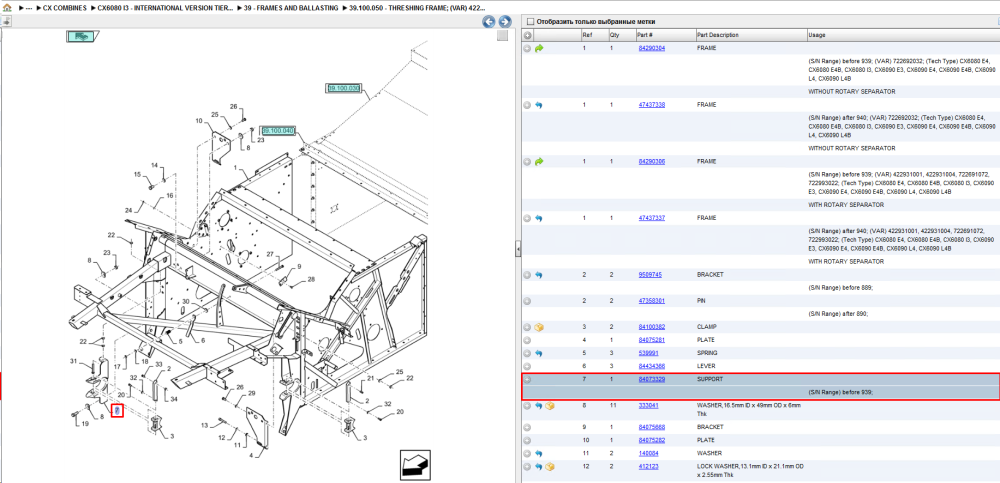Open the CX COMBINES breadcrumb
1000x483 pixels.
click(64, 8)
